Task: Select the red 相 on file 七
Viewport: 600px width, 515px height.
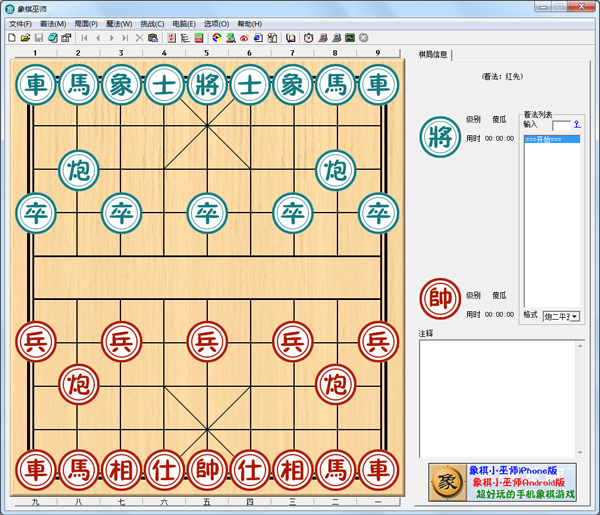Action: pos(121,470)
